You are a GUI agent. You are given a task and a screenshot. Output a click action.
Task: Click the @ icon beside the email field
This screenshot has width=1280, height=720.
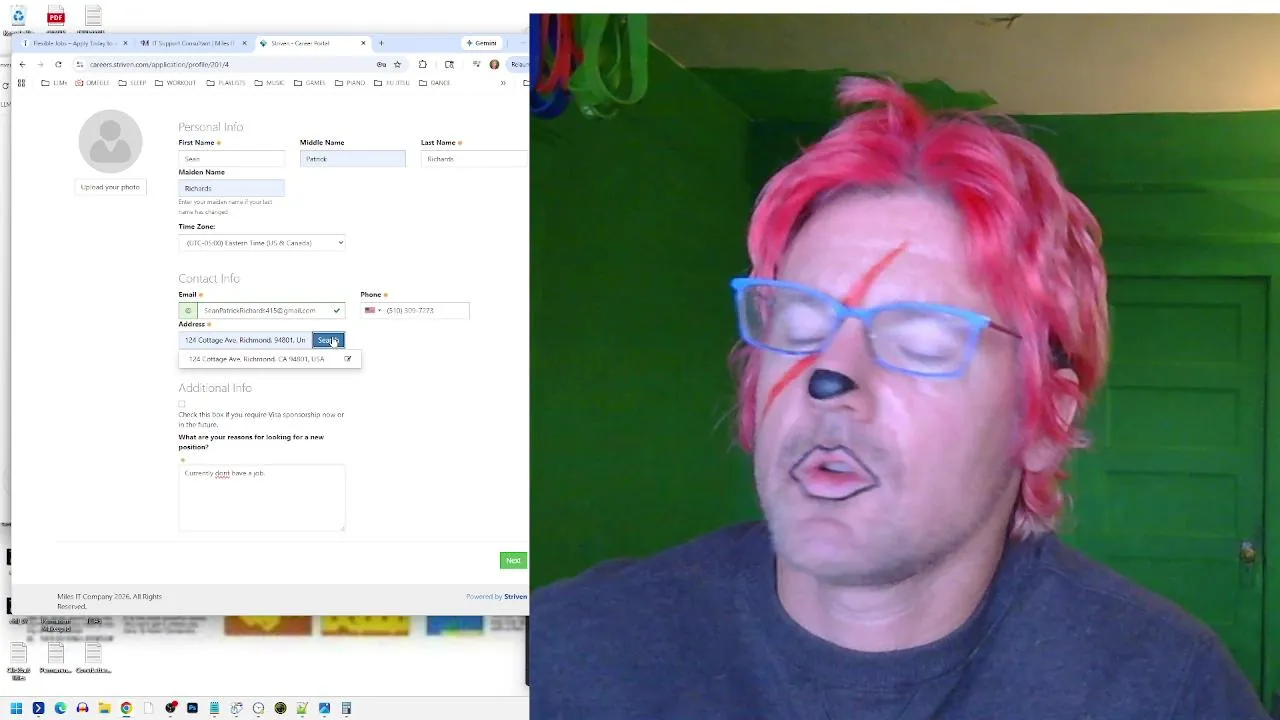point(188,310)
